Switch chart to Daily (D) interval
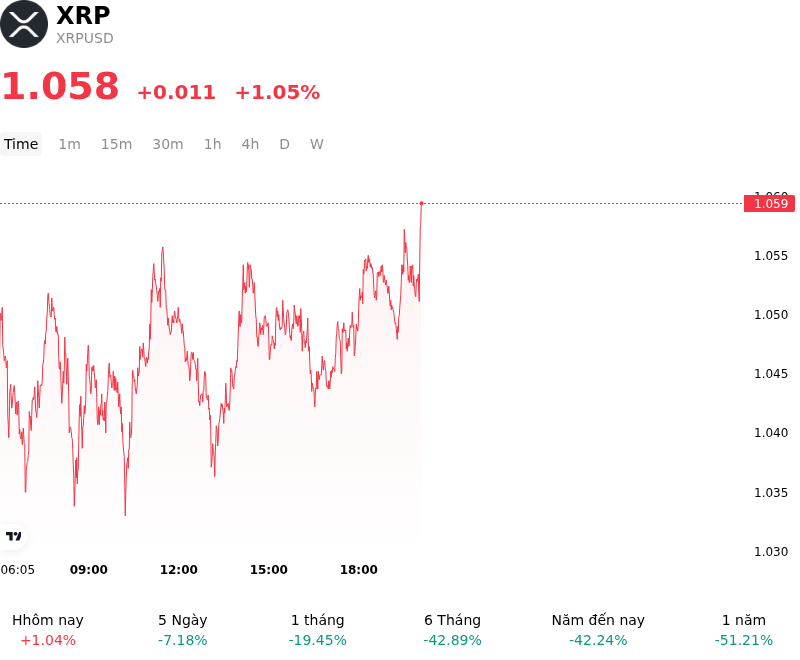The image size is (800, 660). 284,144
